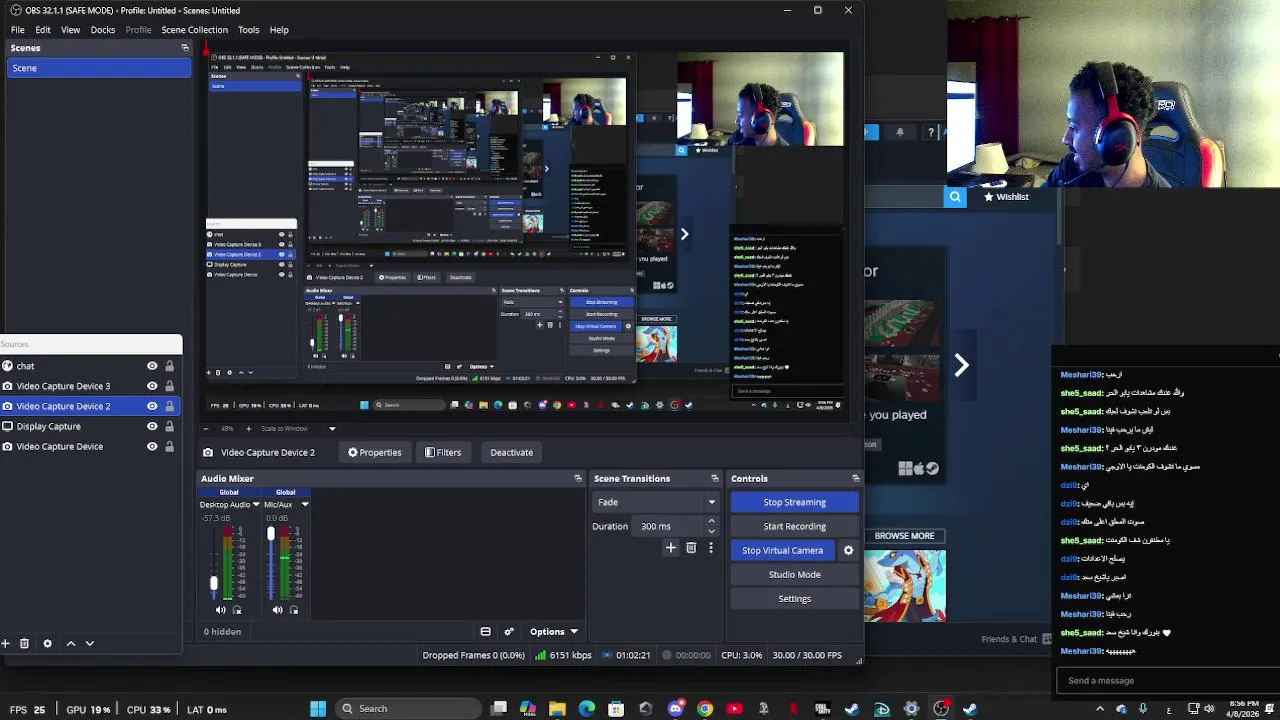This screenshot has height=720, width=1280.
Task: Open advanced audio properties gears icon
Action: pyautogui.click(x=509, y=632)
